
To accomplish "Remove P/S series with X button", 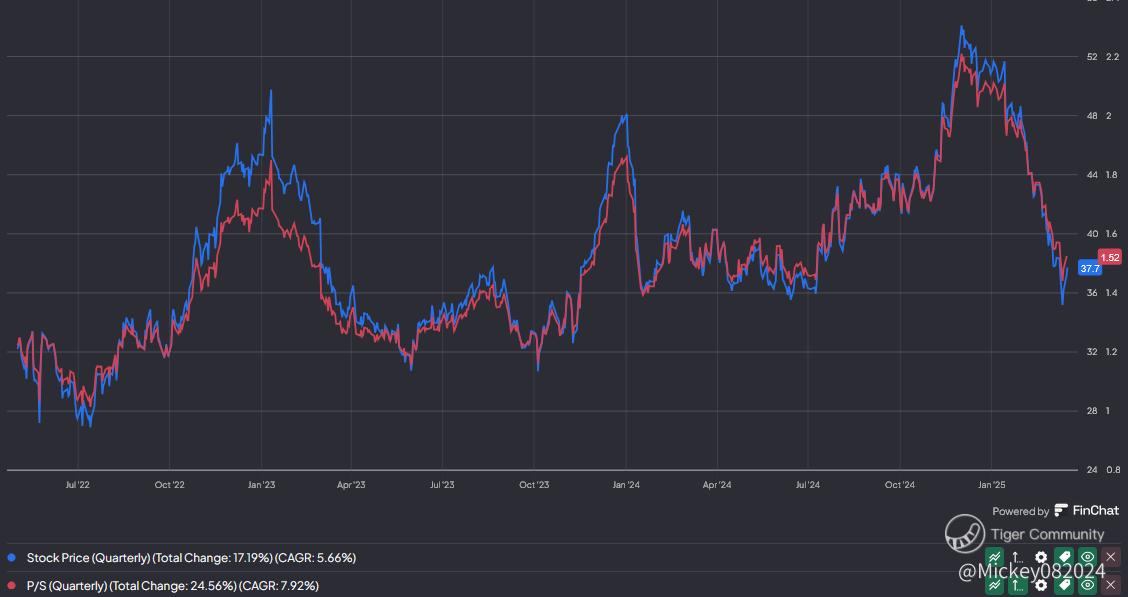I will [x=1111, y=585].
